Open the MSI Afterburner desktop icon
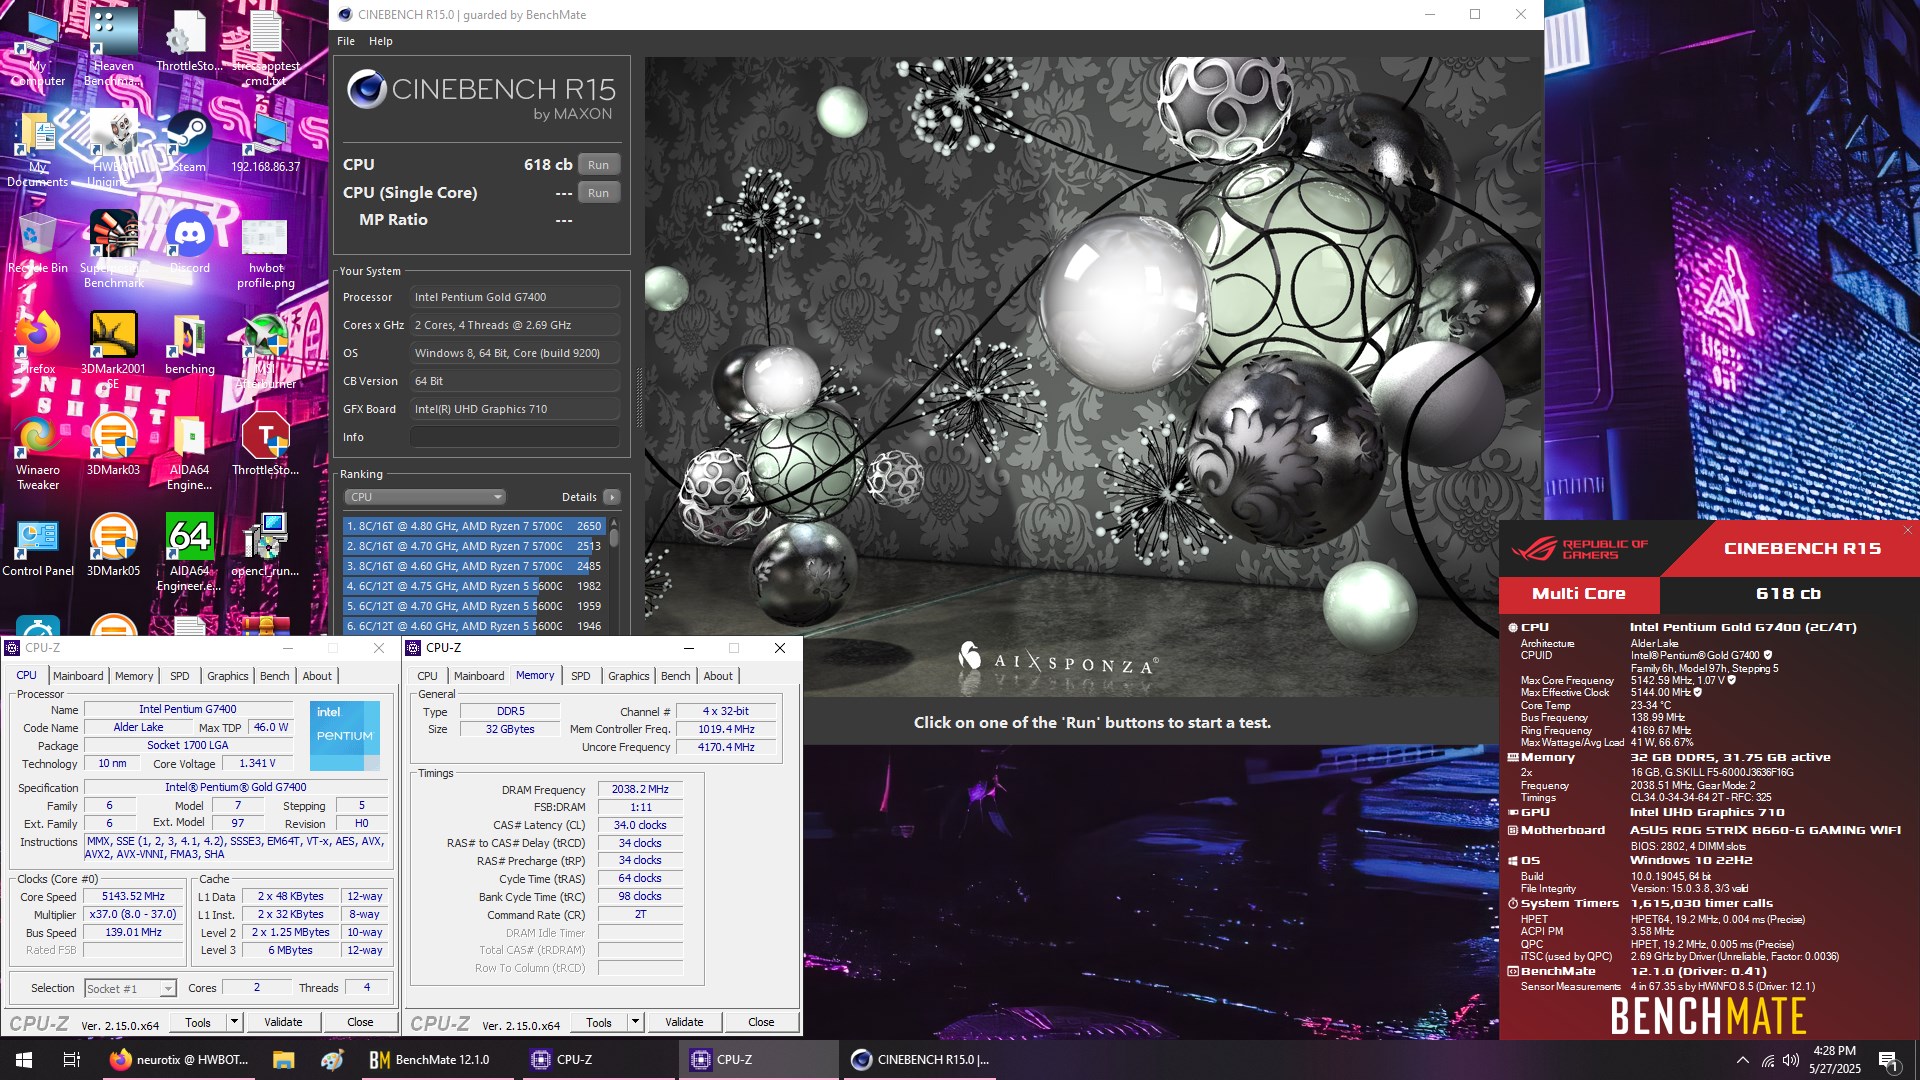 [x=265, y=350]
